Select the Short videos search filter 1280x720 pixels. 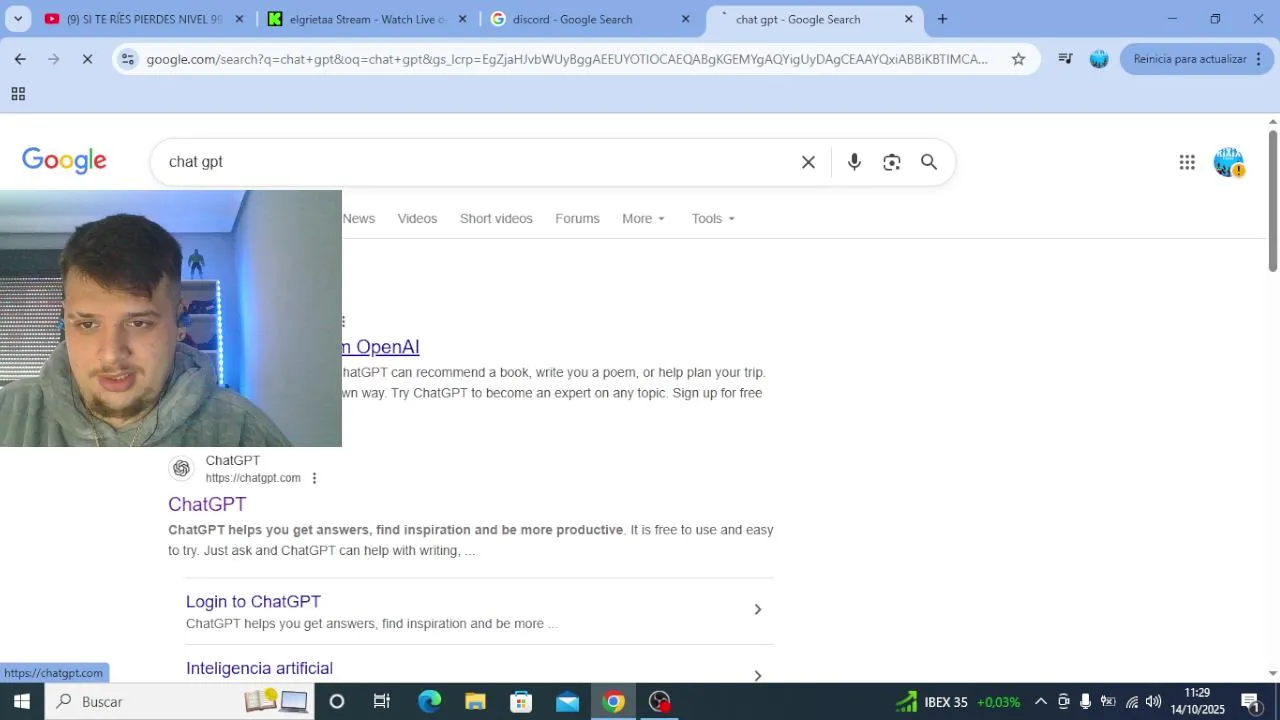(x=496, y=218)
